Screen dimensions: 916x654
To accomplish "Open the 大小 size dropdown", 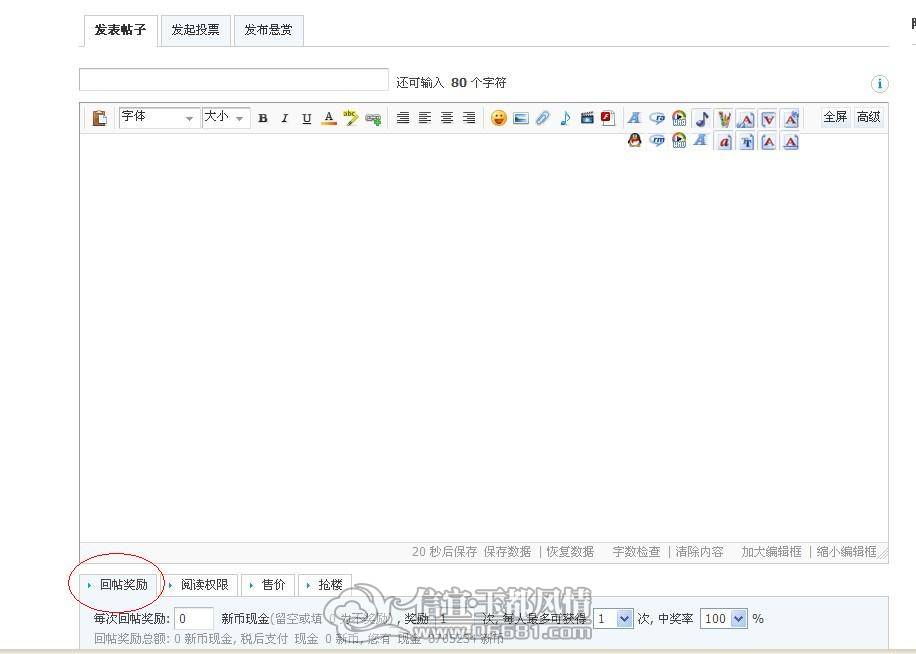I will [x=226, y=117].
